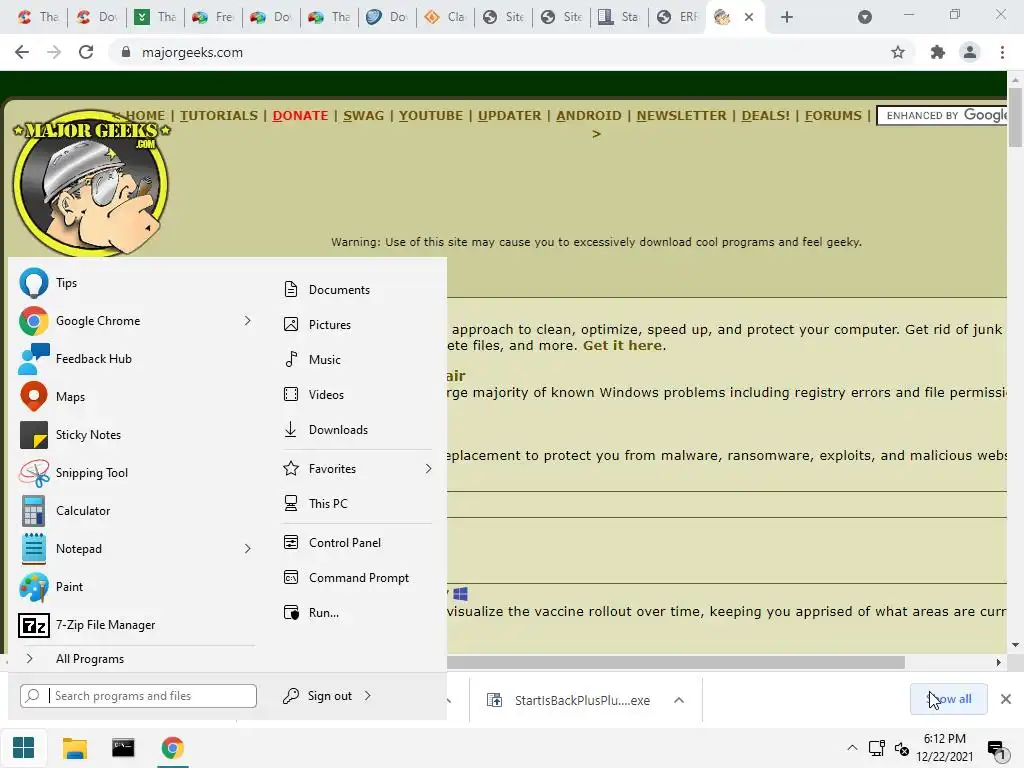Open the Tips app icon
This screenshot has height=768, width=1024.
[x=33, y=283]
